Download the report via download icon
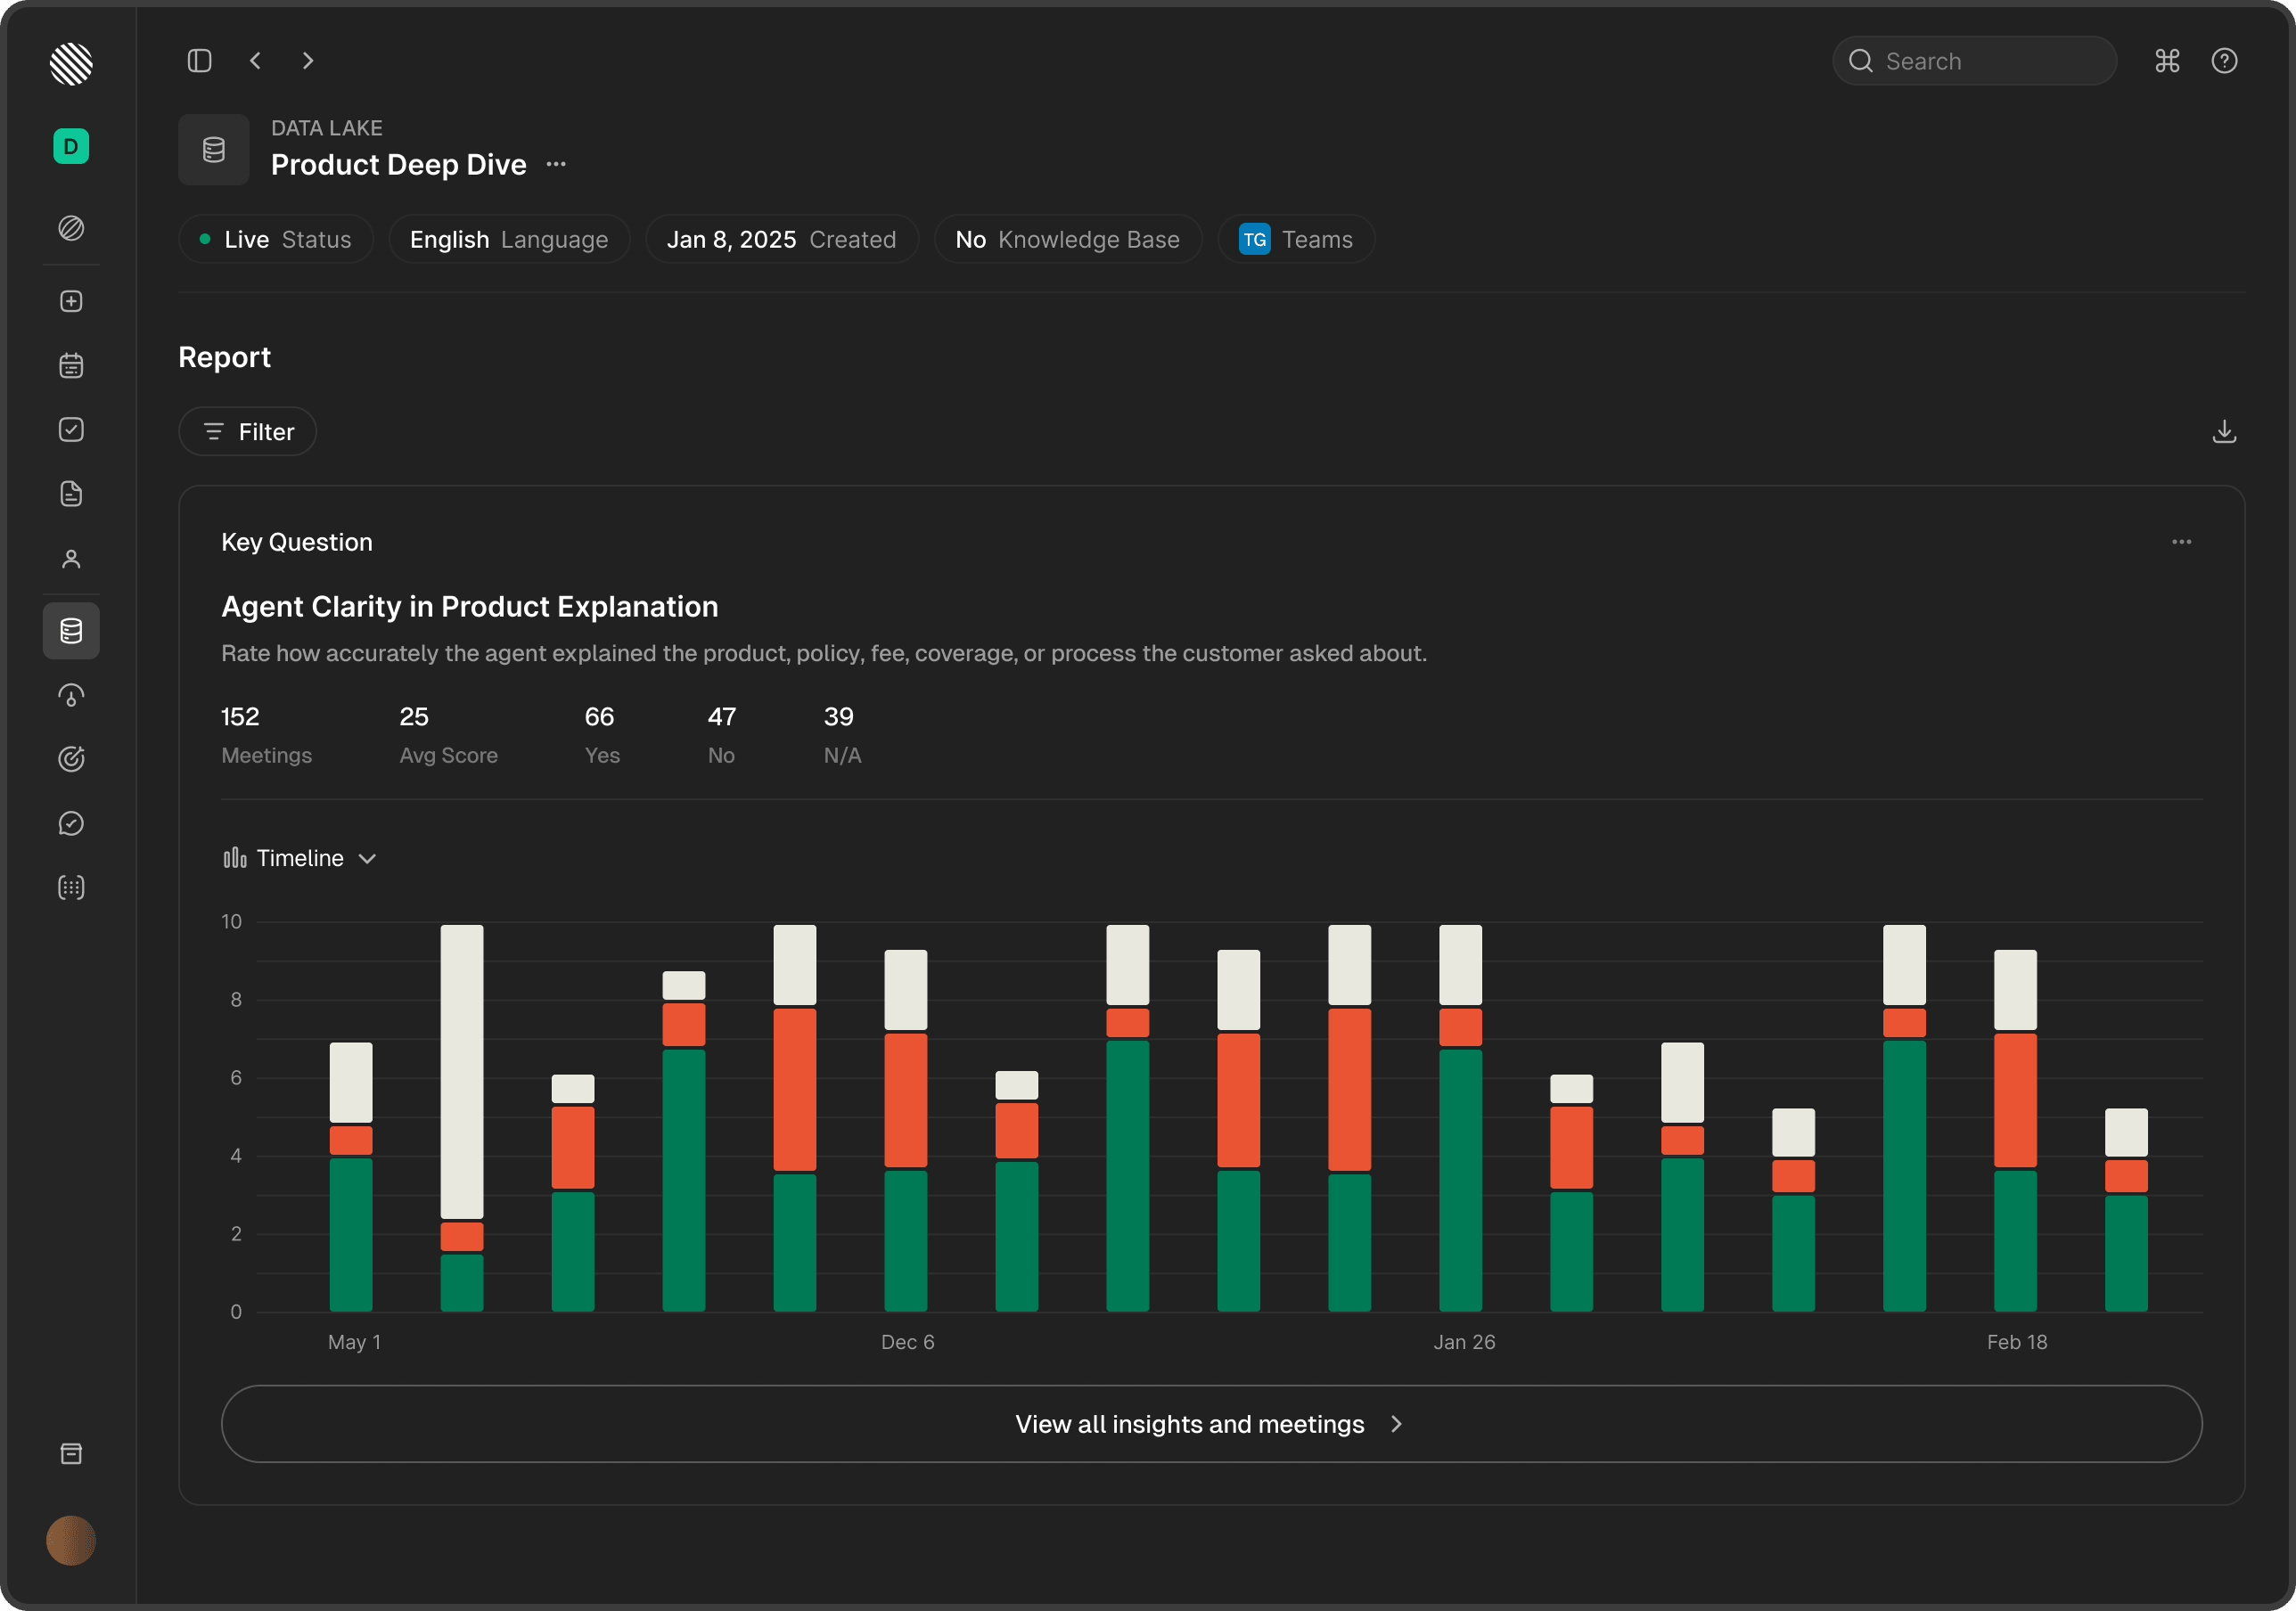Image resolution: width=2296 pixels, height=1611 pixels. pyautogui.click(x=2224, y=432)
